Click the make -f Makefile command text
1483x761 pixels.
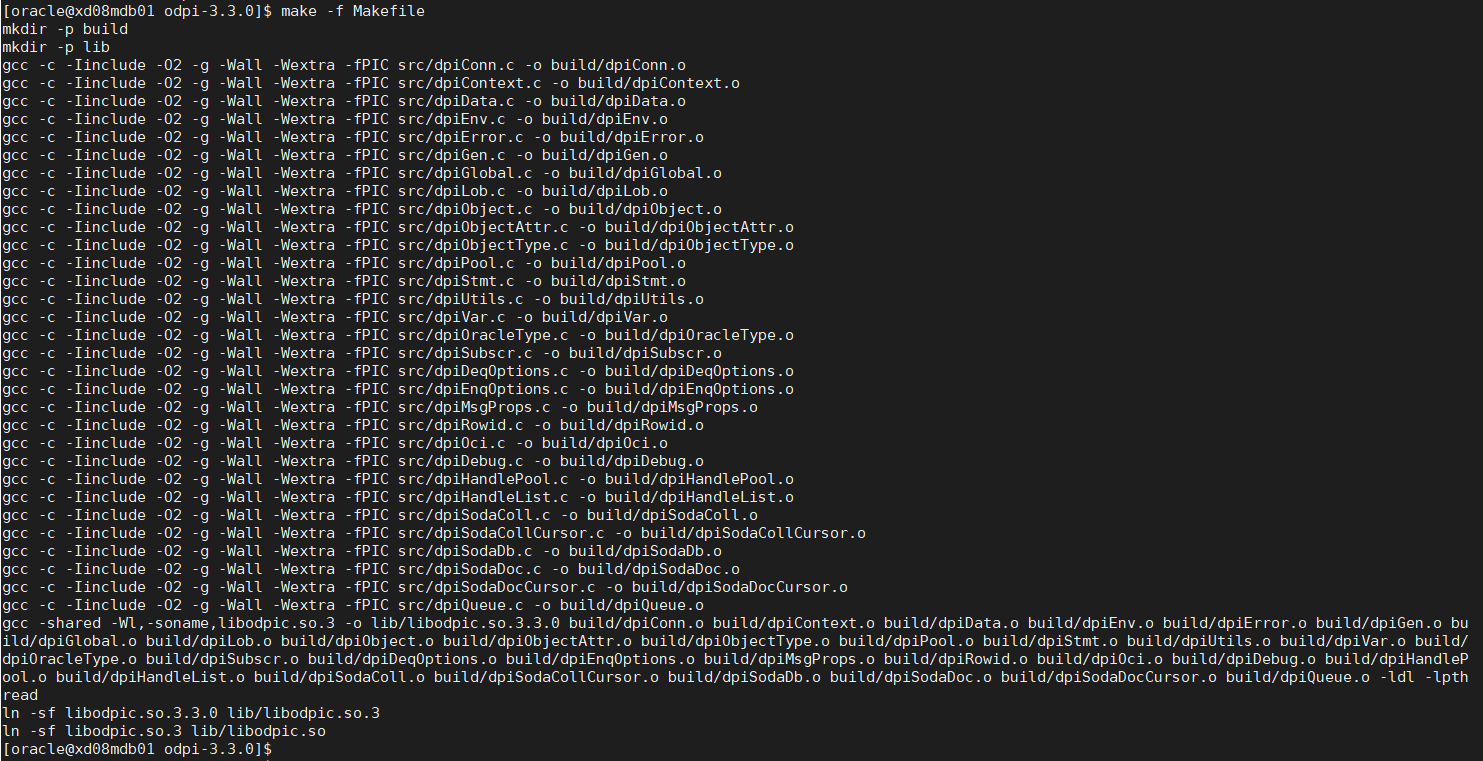coord(352,11)
